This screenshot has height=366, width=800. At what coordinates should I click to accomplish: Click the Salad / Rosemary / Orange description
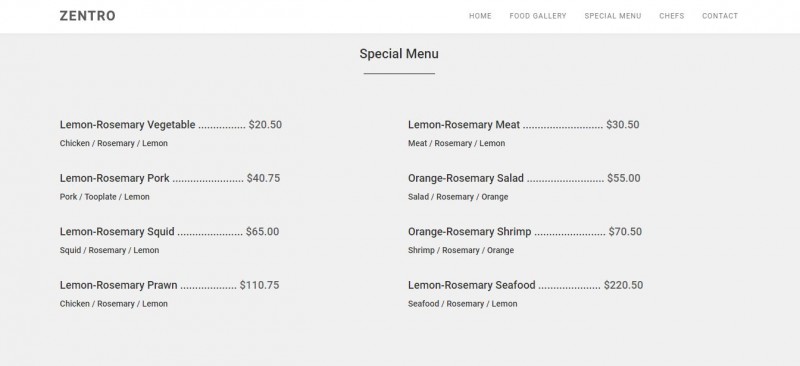458,197
